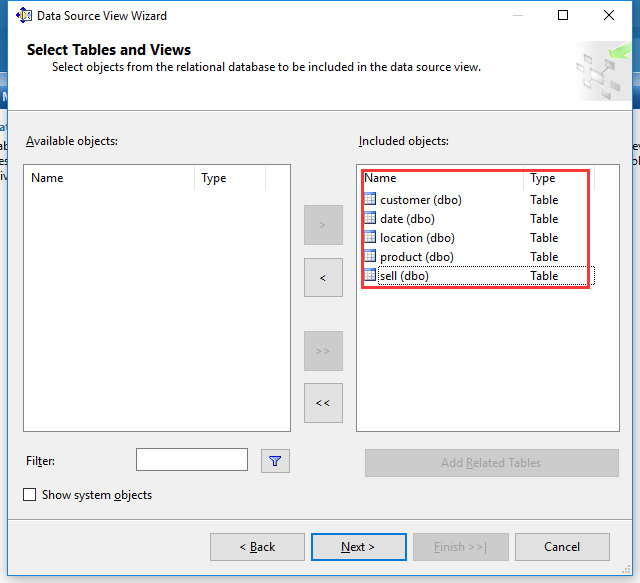640x583 pixels.
Task: Select the customer (dbo) row name
Action: coord(420,200)
